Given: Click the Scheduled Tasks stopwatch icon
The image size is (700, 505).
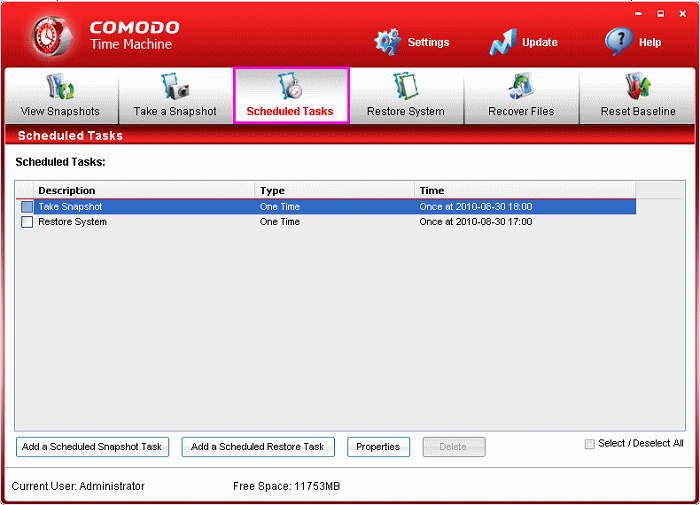Looking at the screenshot, I should [x=290, y=86].
